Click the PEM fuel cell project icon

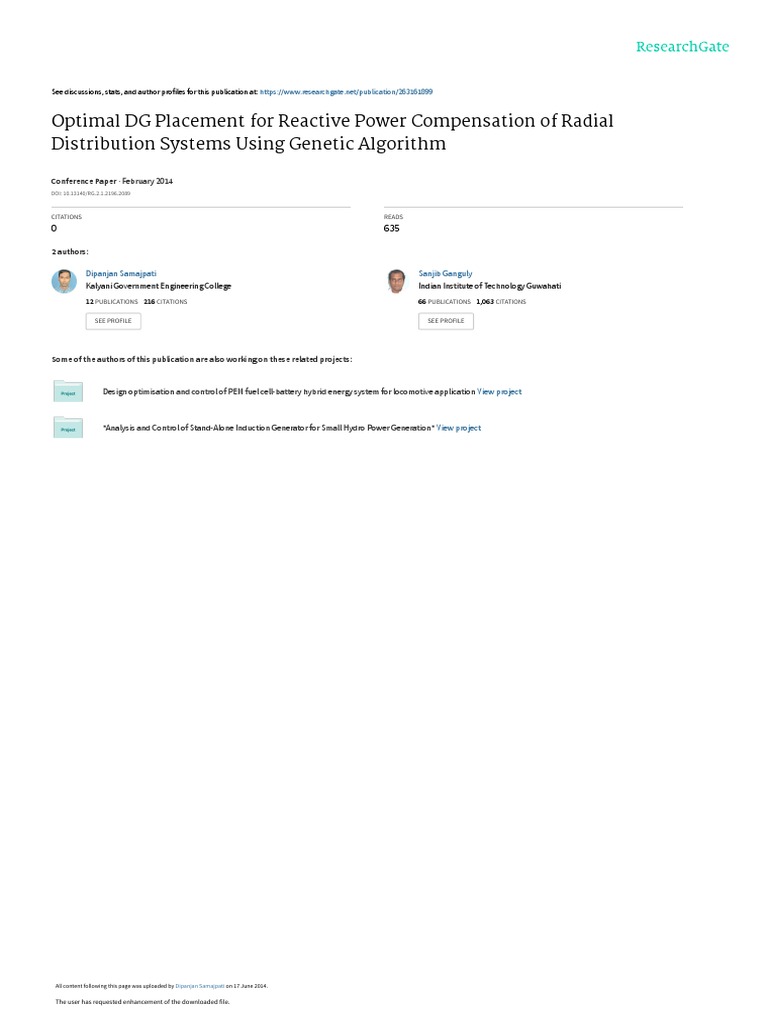pos(68,392)
